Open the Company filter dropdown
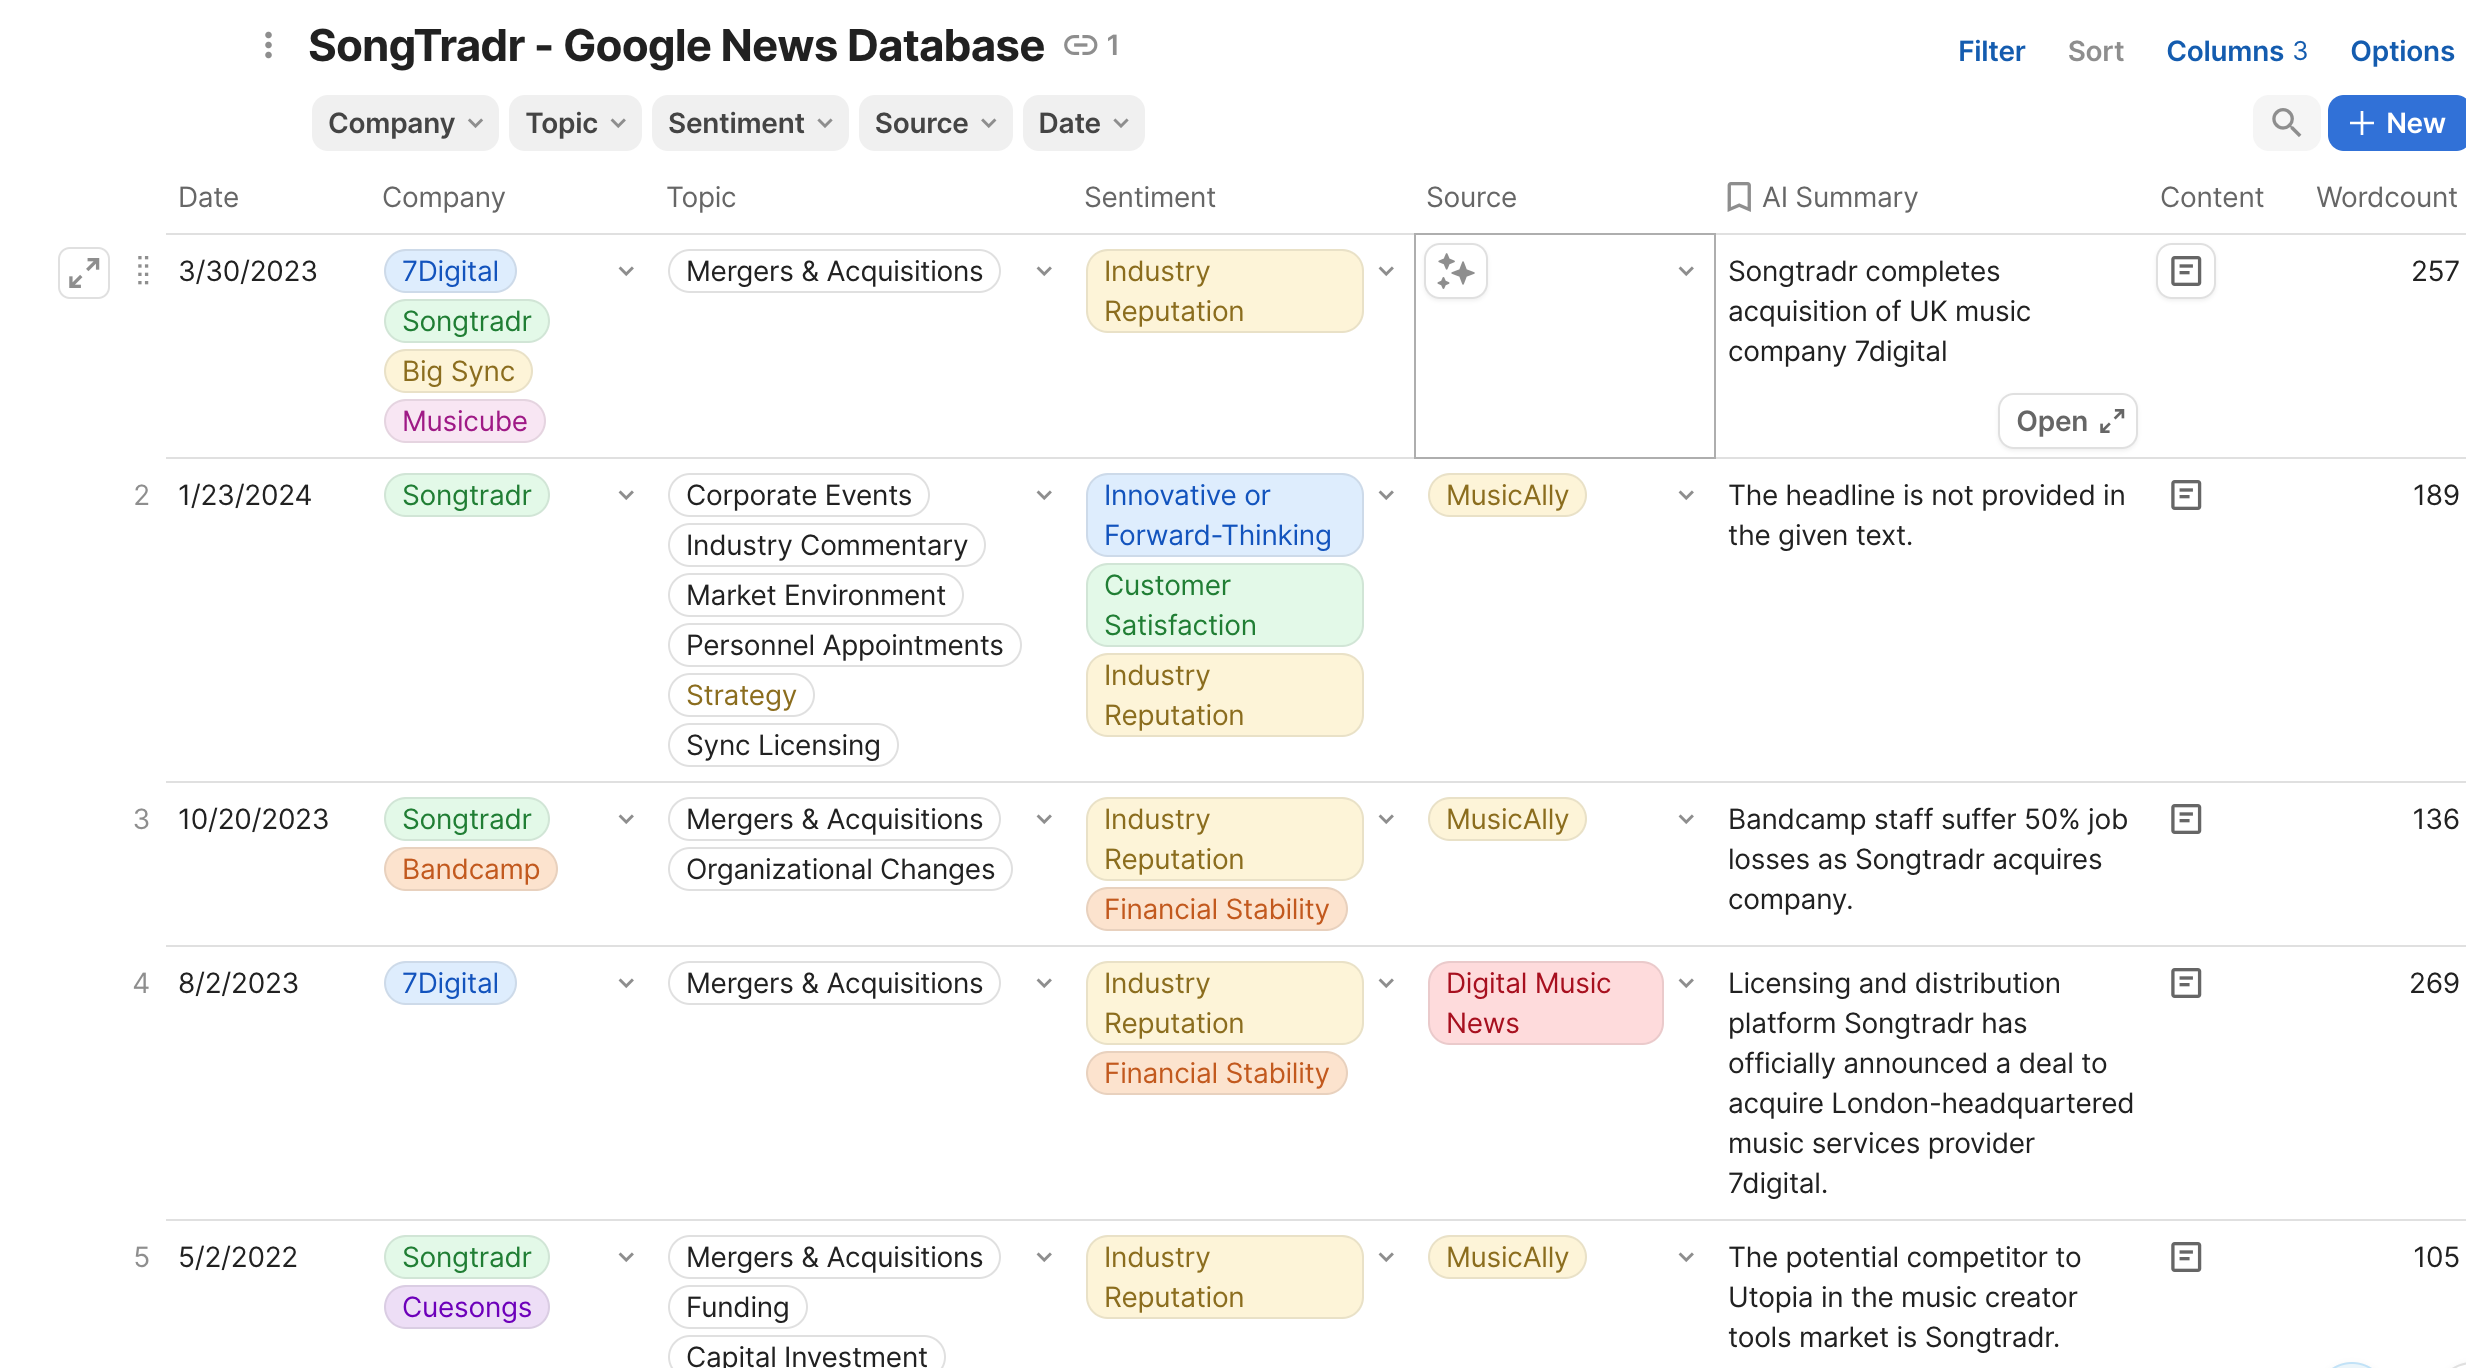Screen dimensions: 2466x1368 point(405,123)
